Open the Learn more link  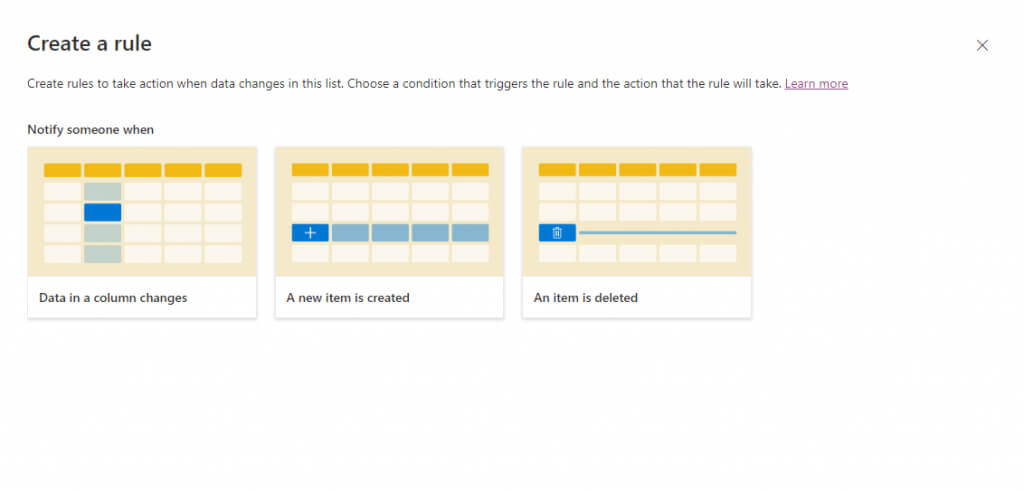pos(816,84)
